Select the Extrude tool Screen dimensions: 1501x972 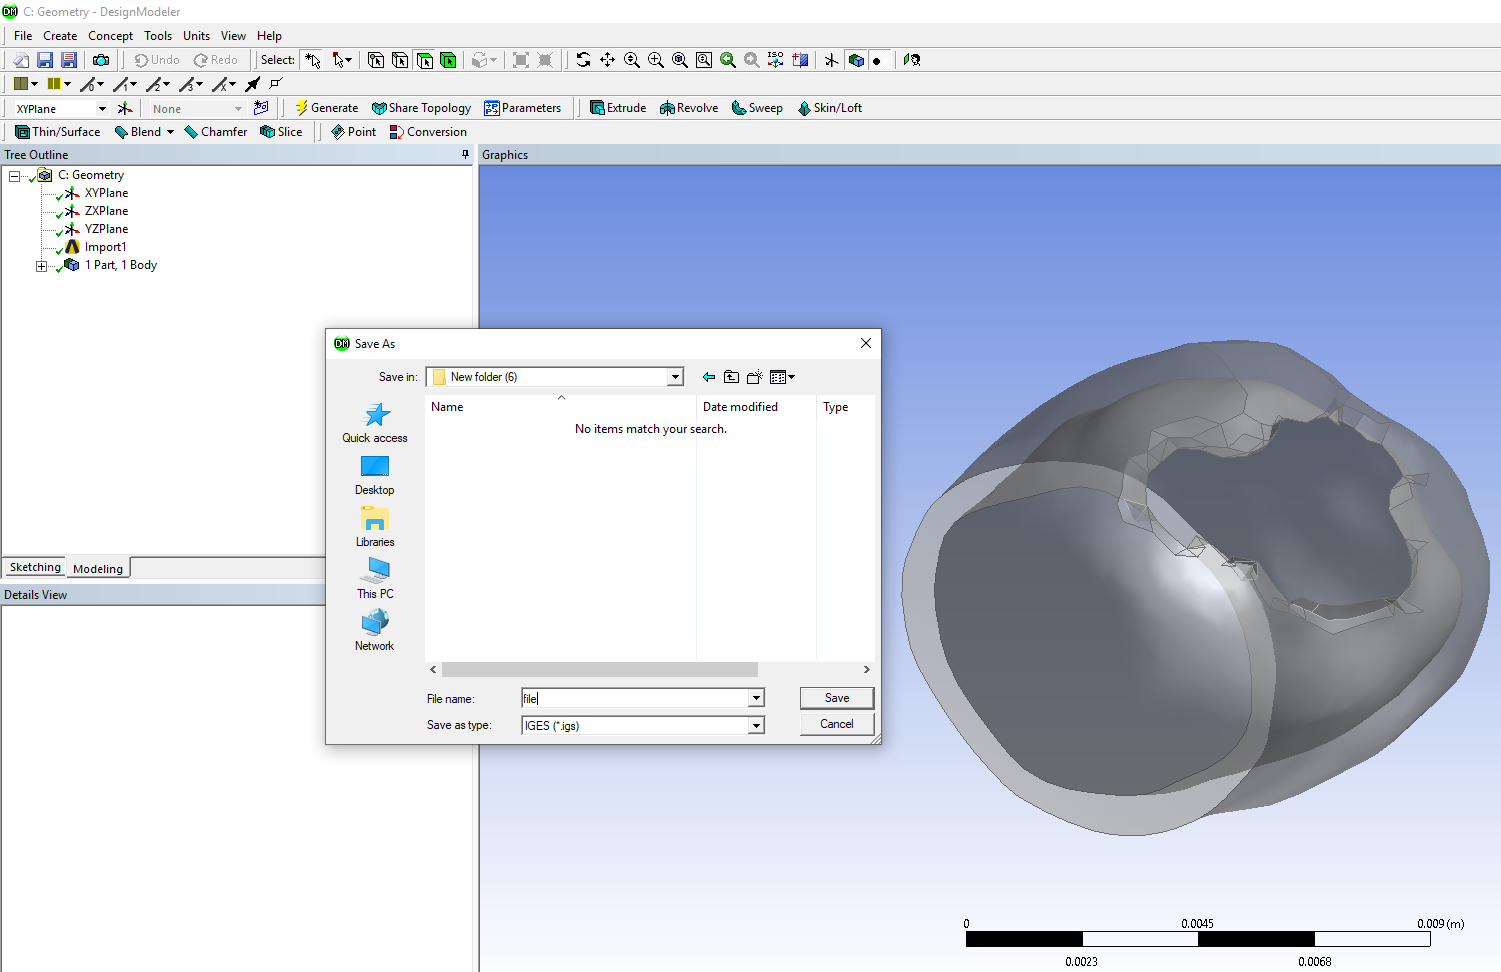point(617,107)
